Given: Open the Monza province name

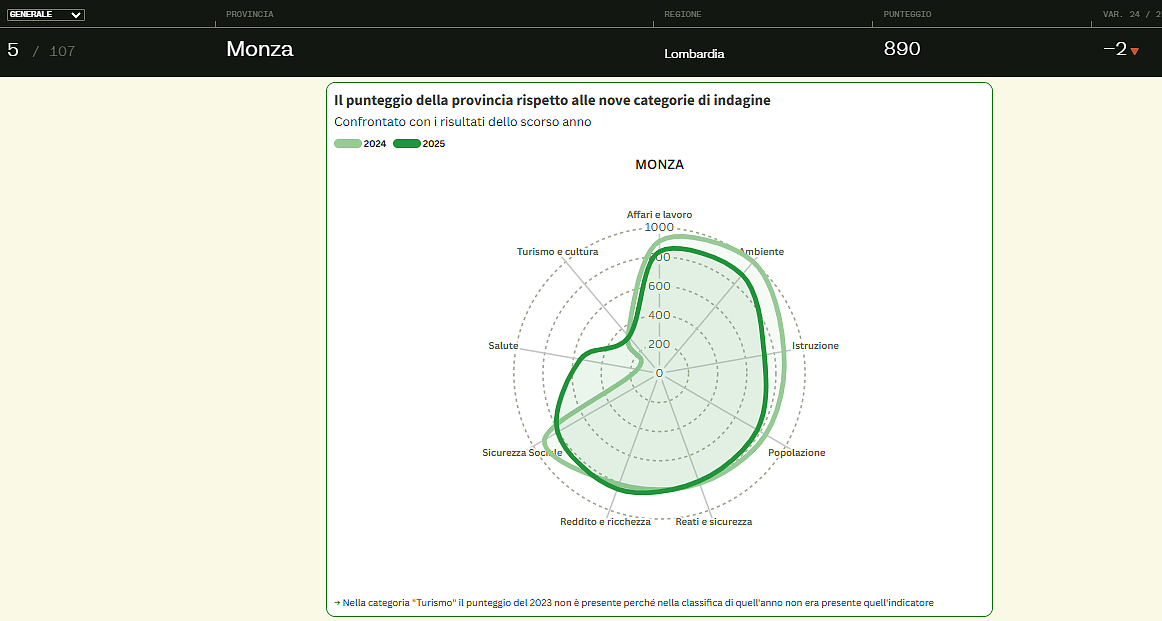Looking at the screenshot, I should (x=259, y=49).
